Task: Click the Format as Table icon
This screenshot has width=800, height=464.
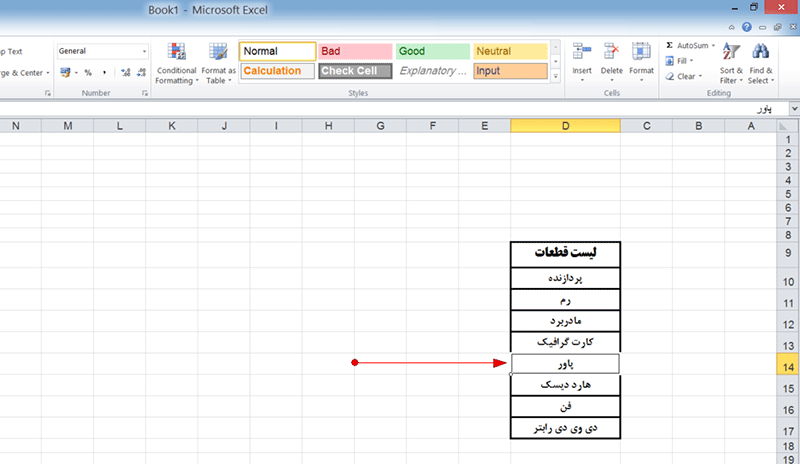Action: coord(219,62)
